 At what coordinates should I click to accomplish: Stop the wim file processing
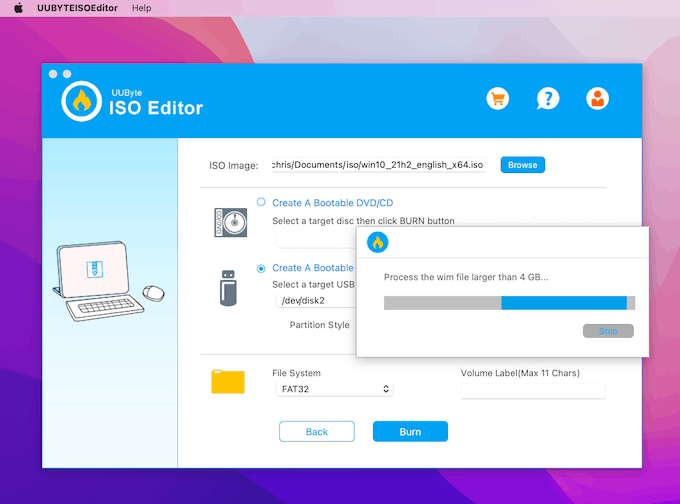tap(608, 331)
